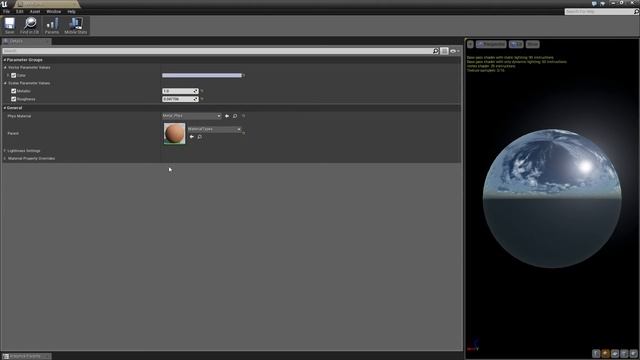The image size is (640, 360).
Task: Open the Parent material dropdown
Action: 214,129
